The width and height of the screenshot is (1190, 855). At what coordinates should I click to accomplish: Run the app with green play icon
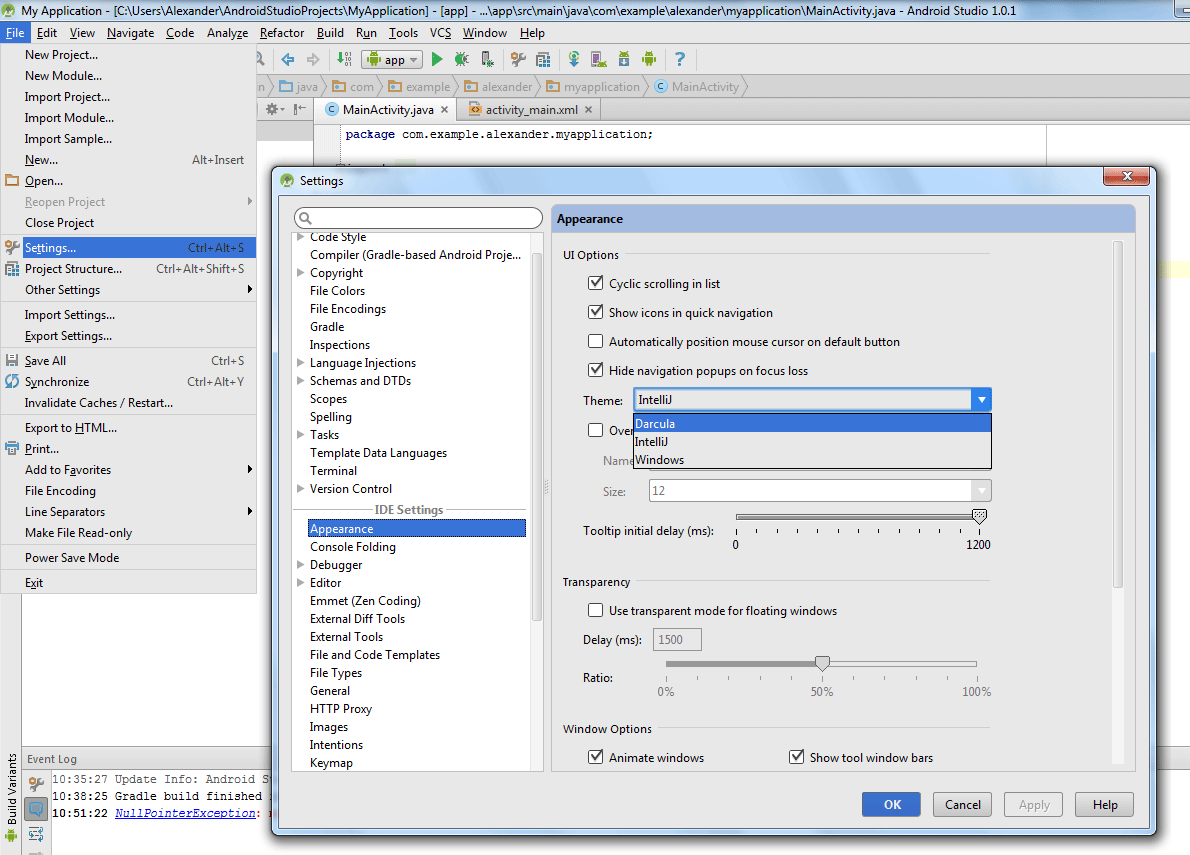pyautogui.click(x=436, y=59)
